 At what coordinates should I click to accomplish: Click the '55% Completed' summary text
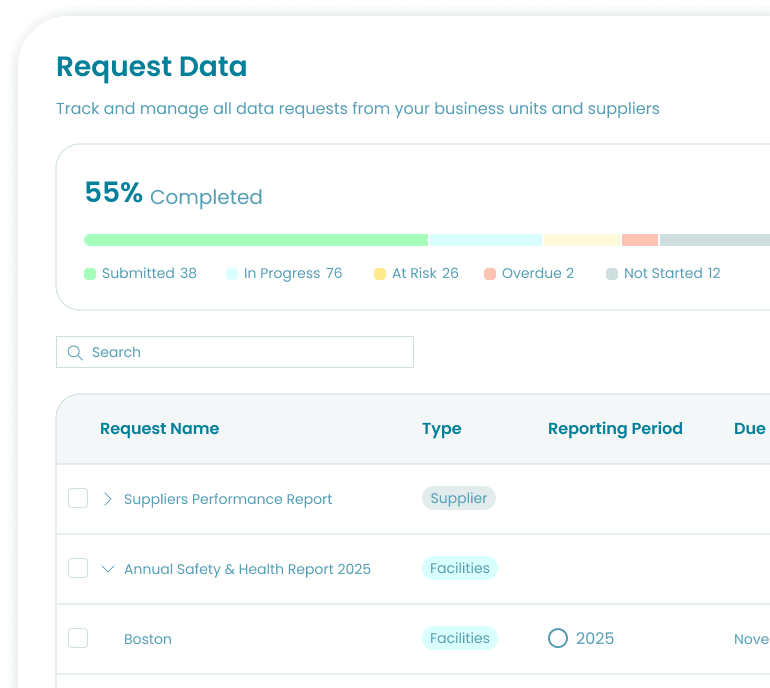pyautogui.click(x=174, y=193)
